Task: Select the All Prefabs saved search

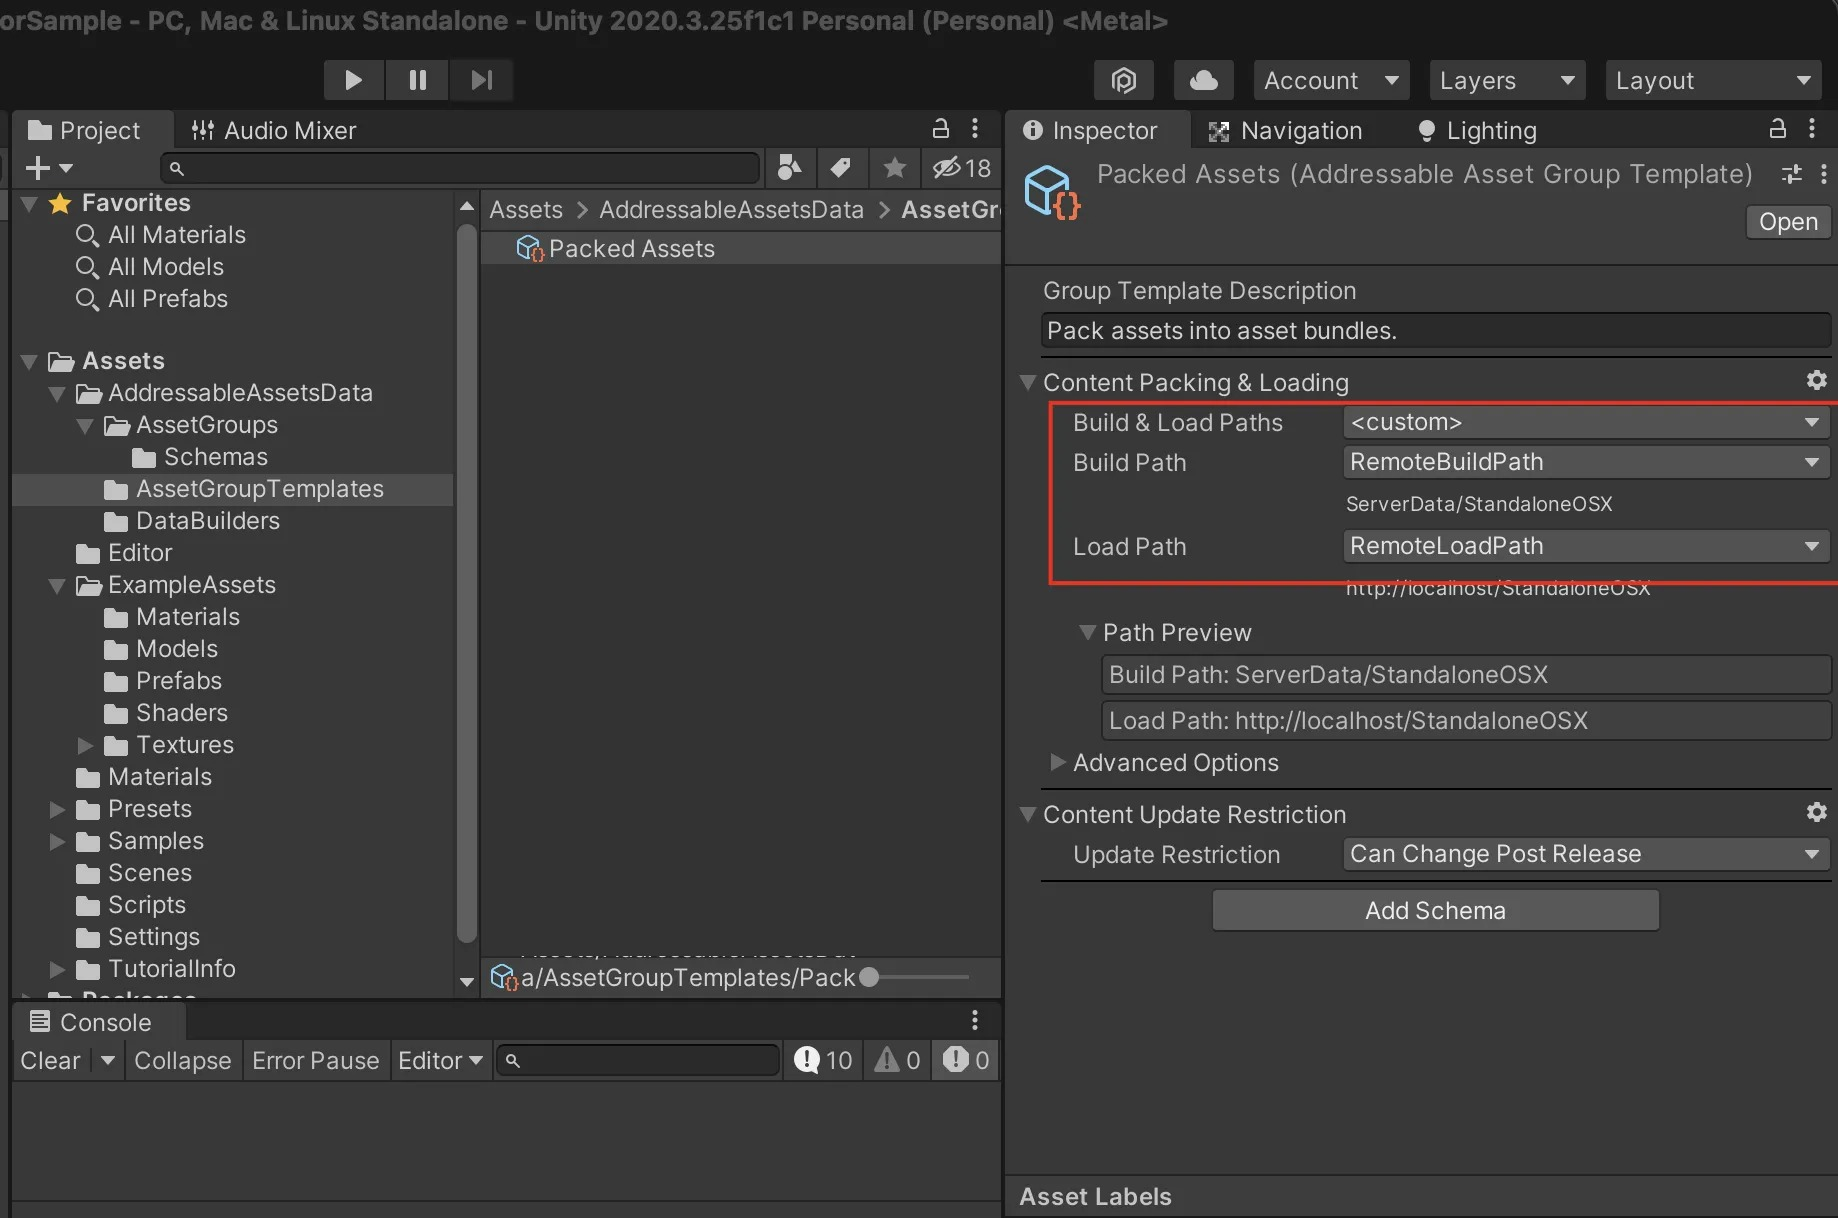Action: coord(167,299)
